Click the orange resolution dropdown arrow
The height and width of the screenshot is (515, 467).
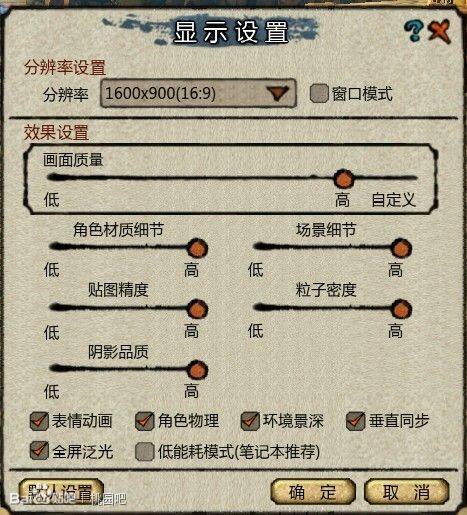coord(279,94)
